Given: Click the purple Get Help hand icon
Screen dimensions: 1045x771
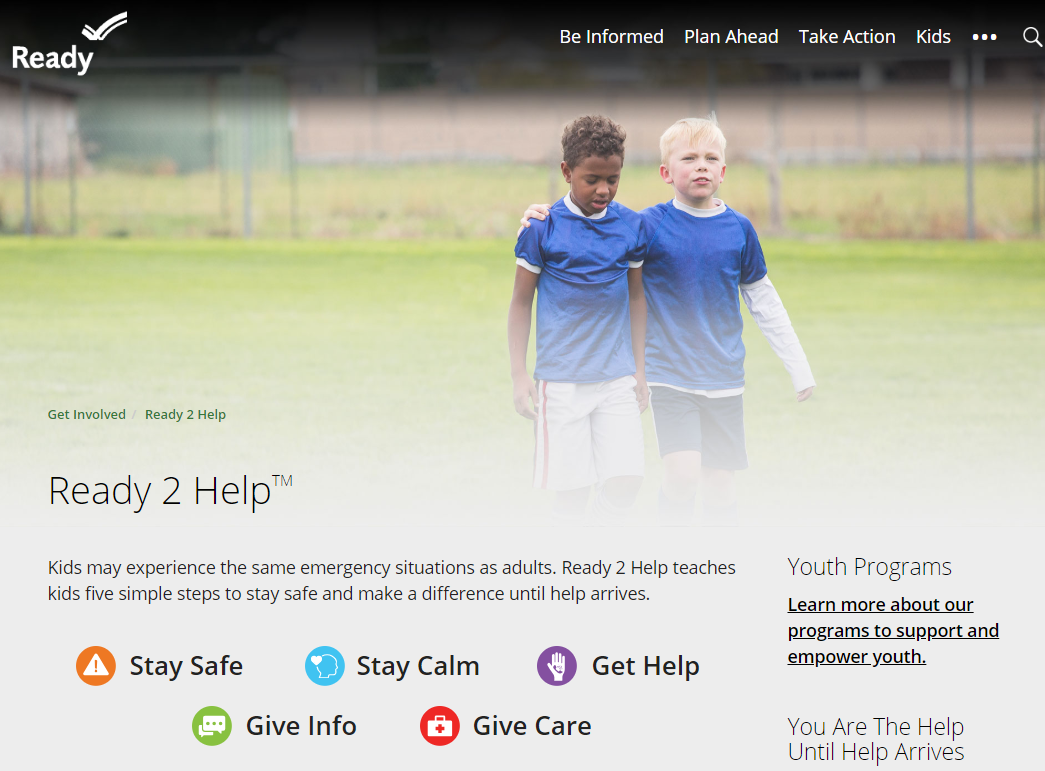Looking at the screenshot, I should 556,666.
